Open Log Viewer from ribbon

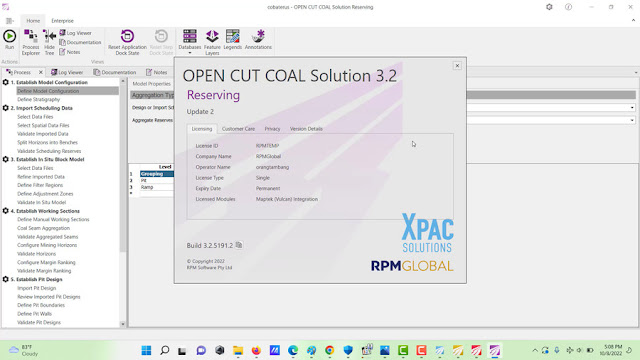coord(76,33)
